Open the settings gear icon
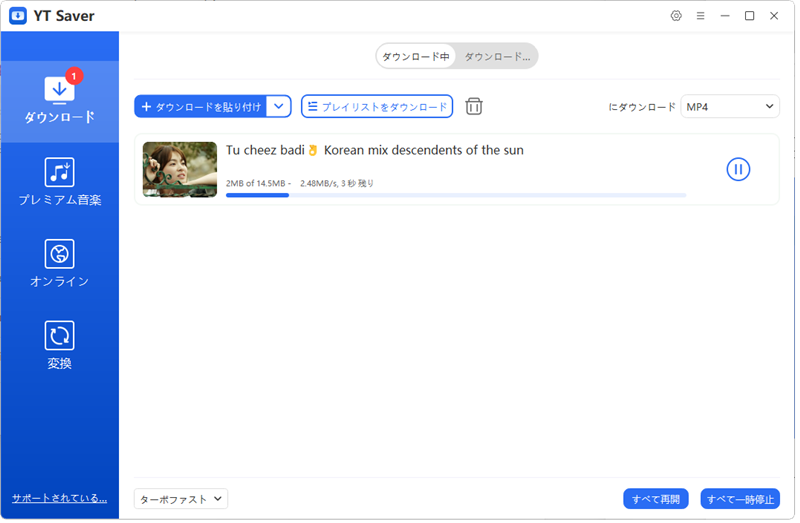This screenshot has width=800, height=523. pyautogui.click(x=676, y=16)
